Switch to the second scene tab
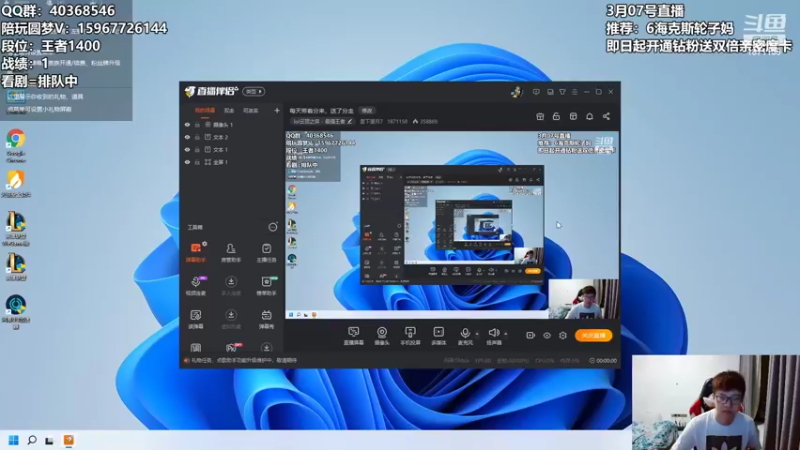 [x=229, y=110]
